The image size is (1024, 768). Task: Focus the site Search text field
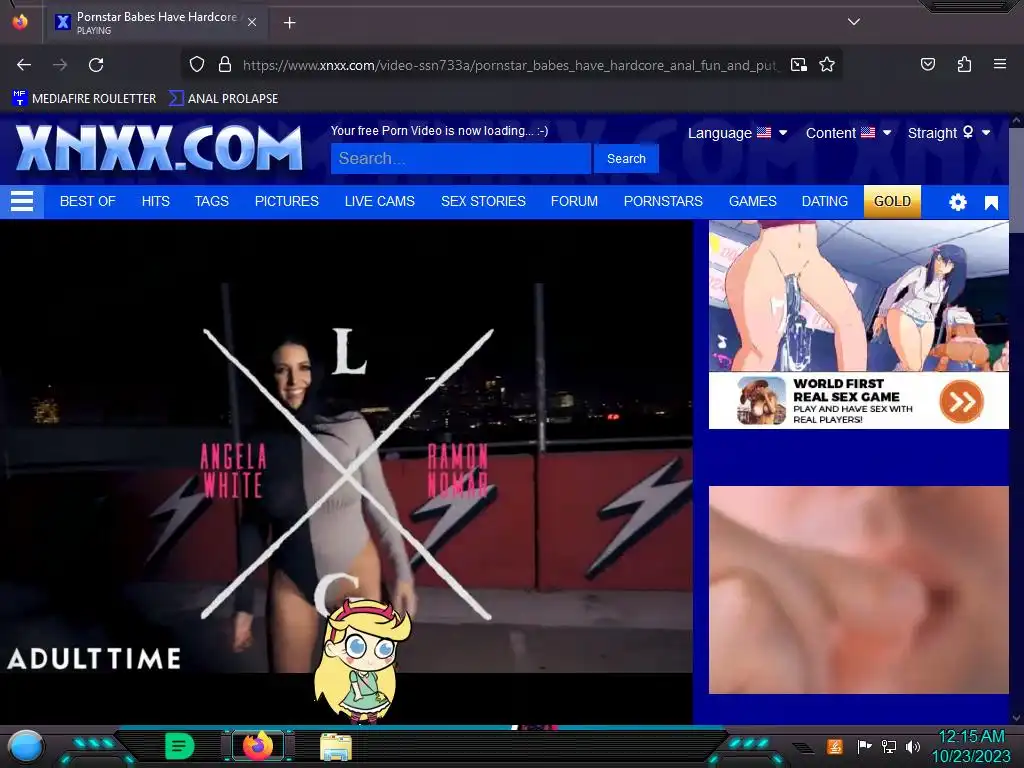[460, 159]
